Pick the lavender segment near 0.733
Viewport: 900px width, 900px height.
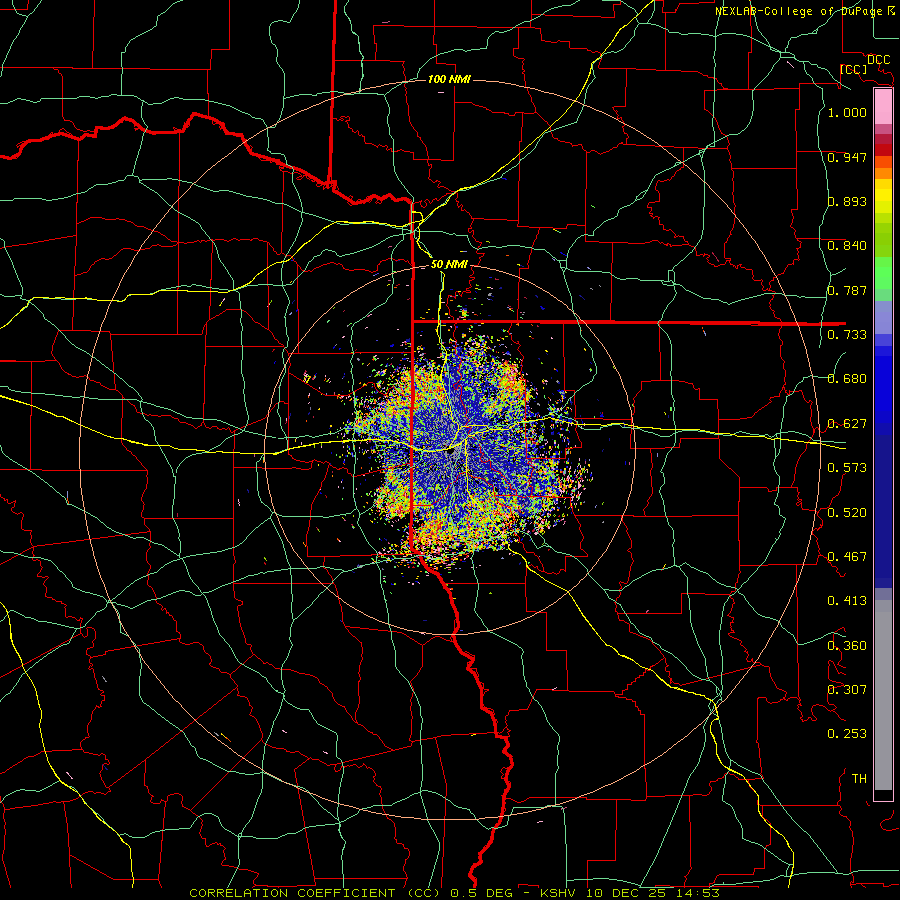point(883,317)
